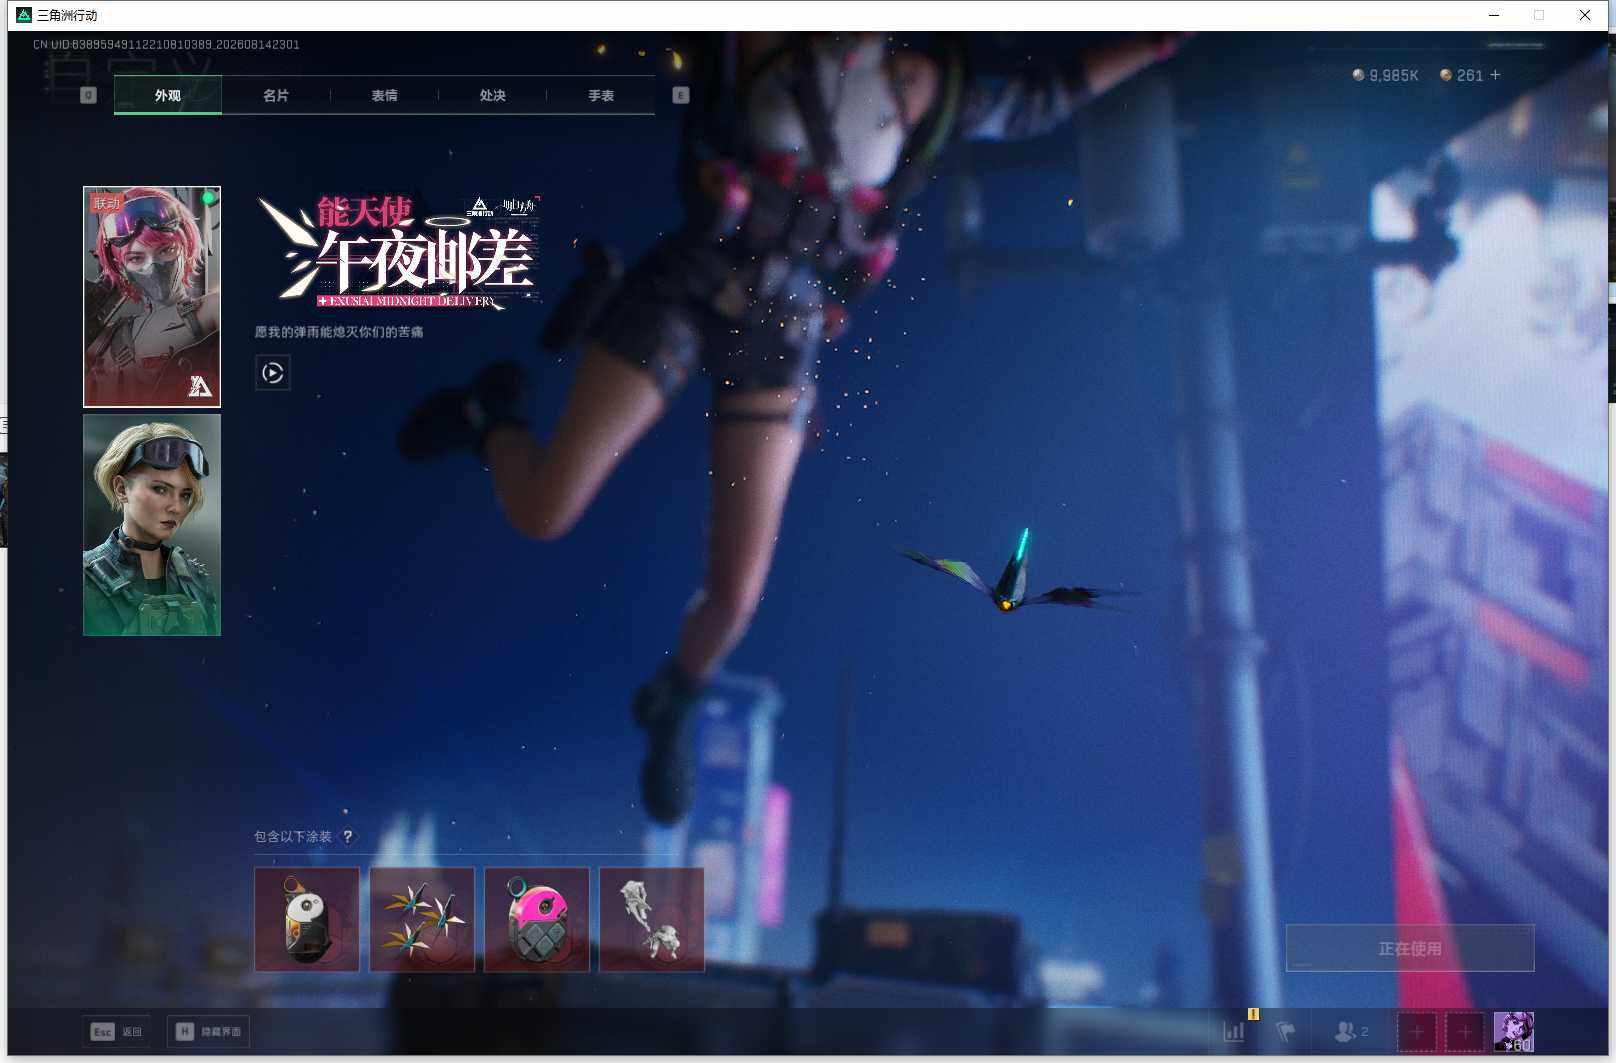Close the 三角洲行动 window
The image size is (1616, 1063).
[1585, 15]
